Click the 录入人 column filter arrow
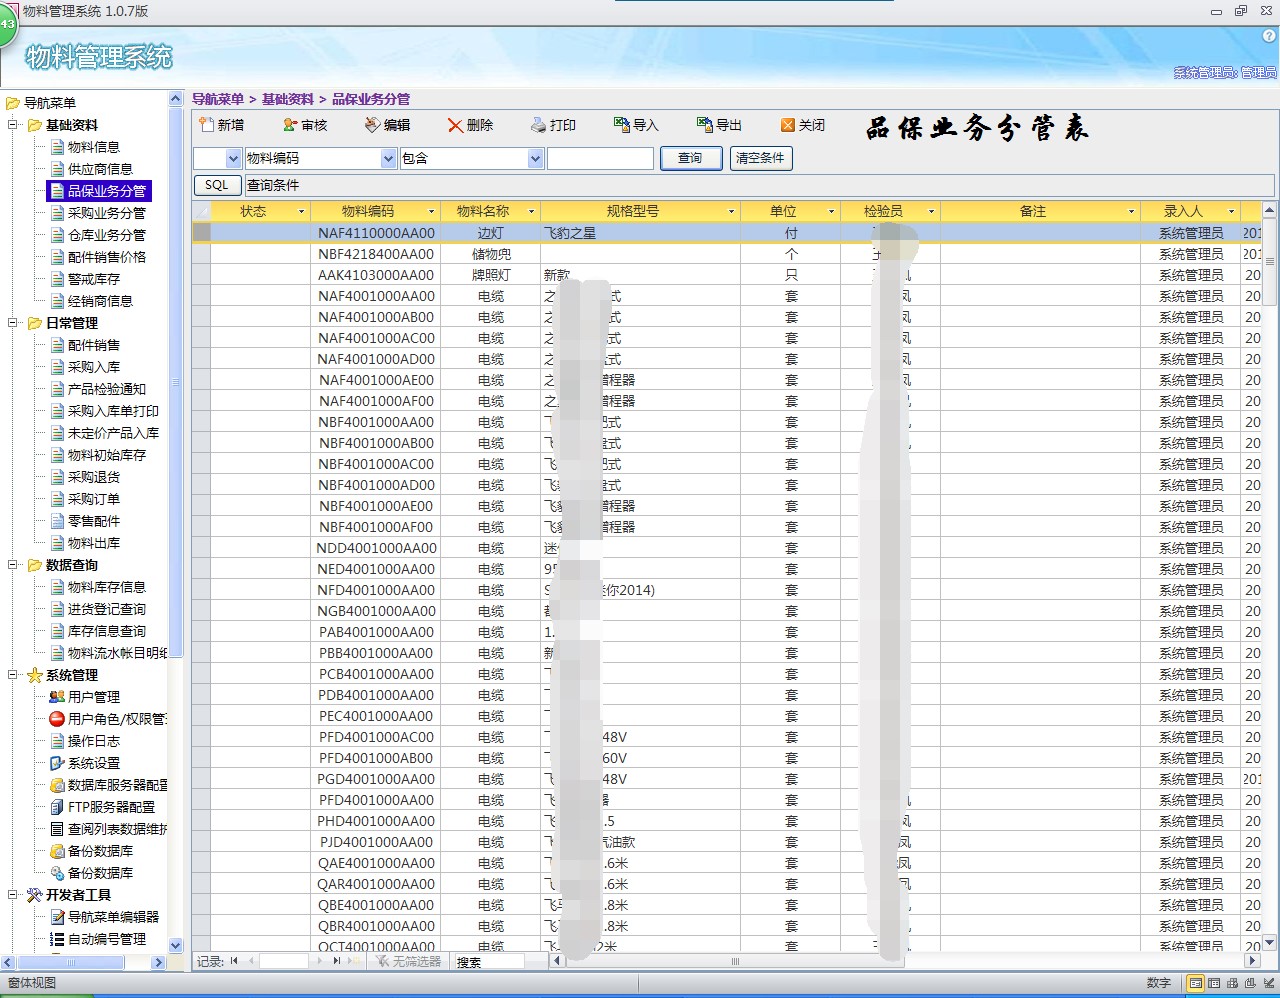The height and width of the screenshot is (998, 1280). click(1231, 212)
